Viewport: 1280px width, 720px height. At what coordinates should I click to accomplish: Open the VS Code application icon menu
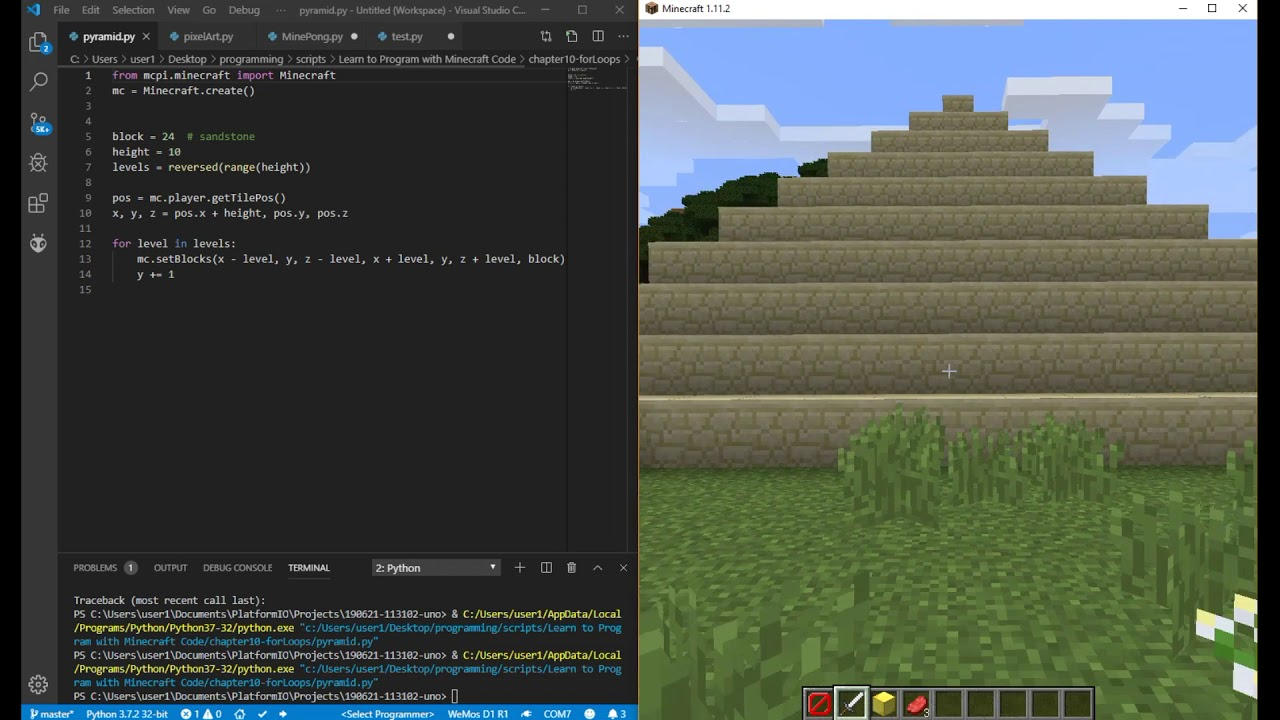coord(33,10)
